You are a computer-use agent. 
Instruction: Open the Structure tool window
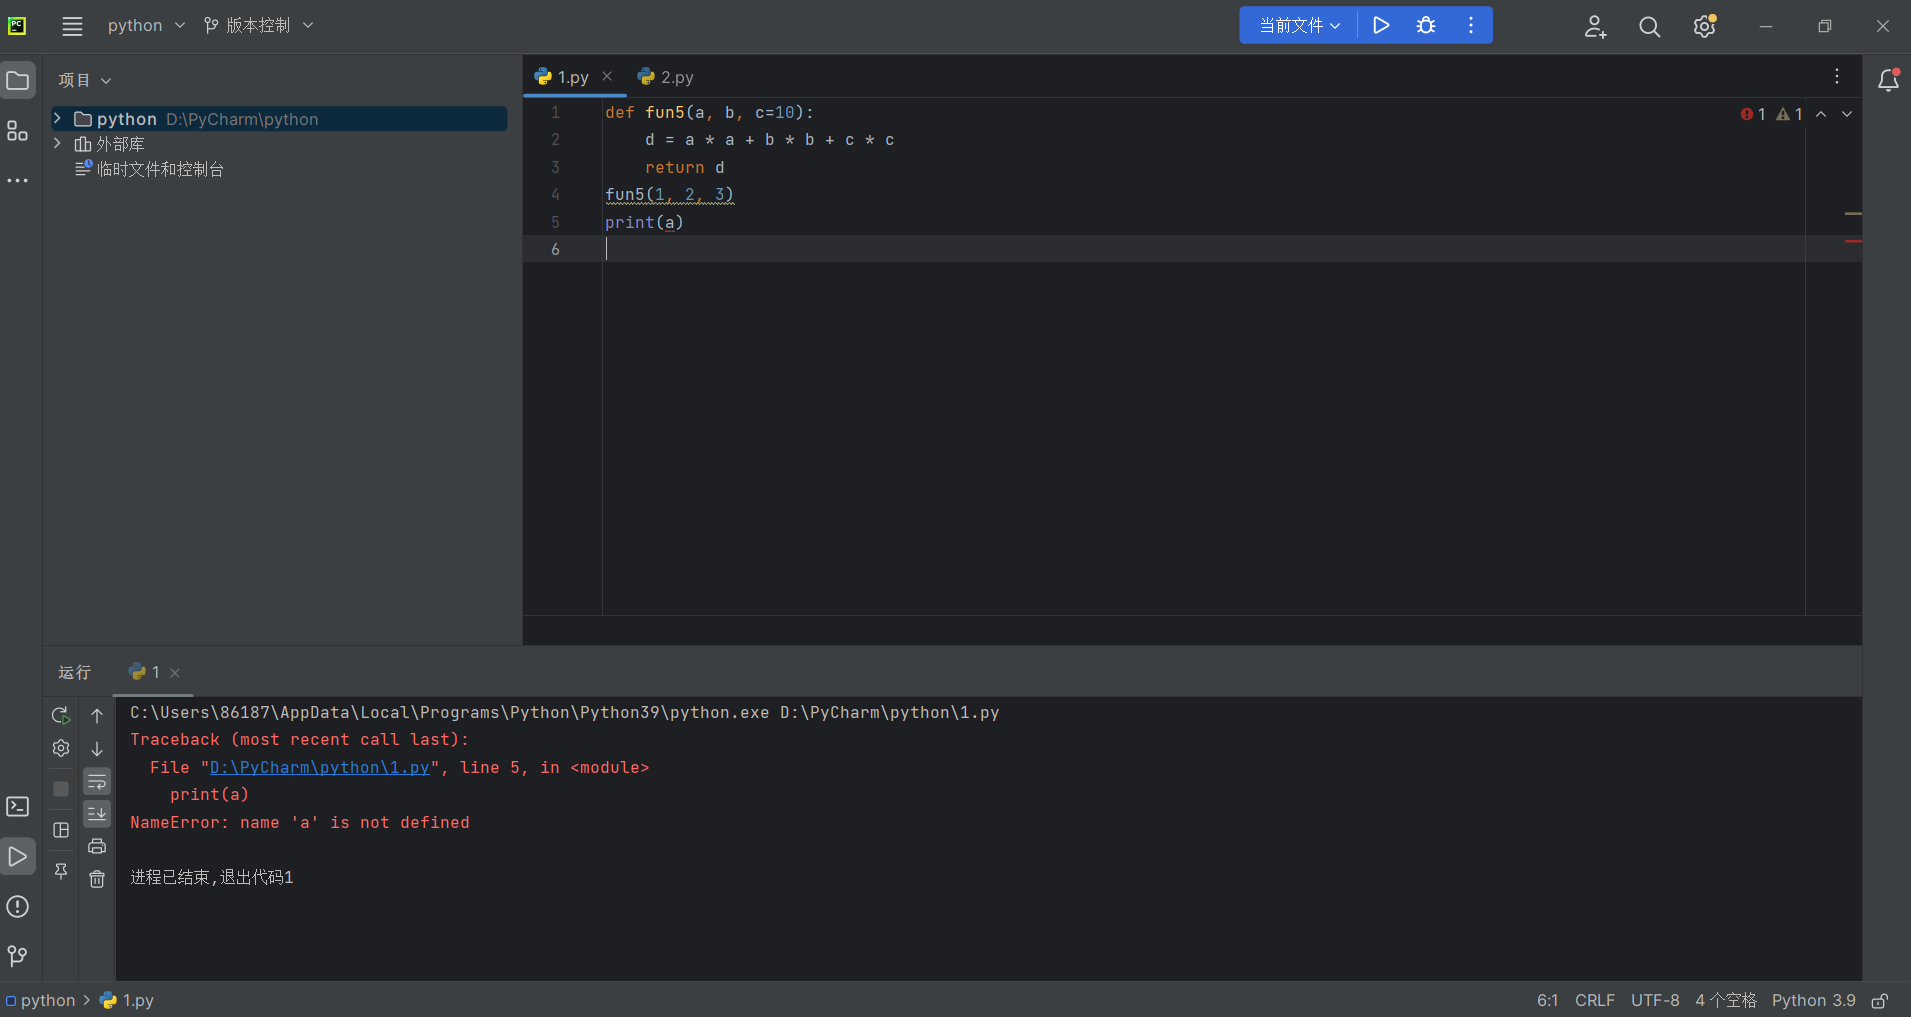click(18, 131)
